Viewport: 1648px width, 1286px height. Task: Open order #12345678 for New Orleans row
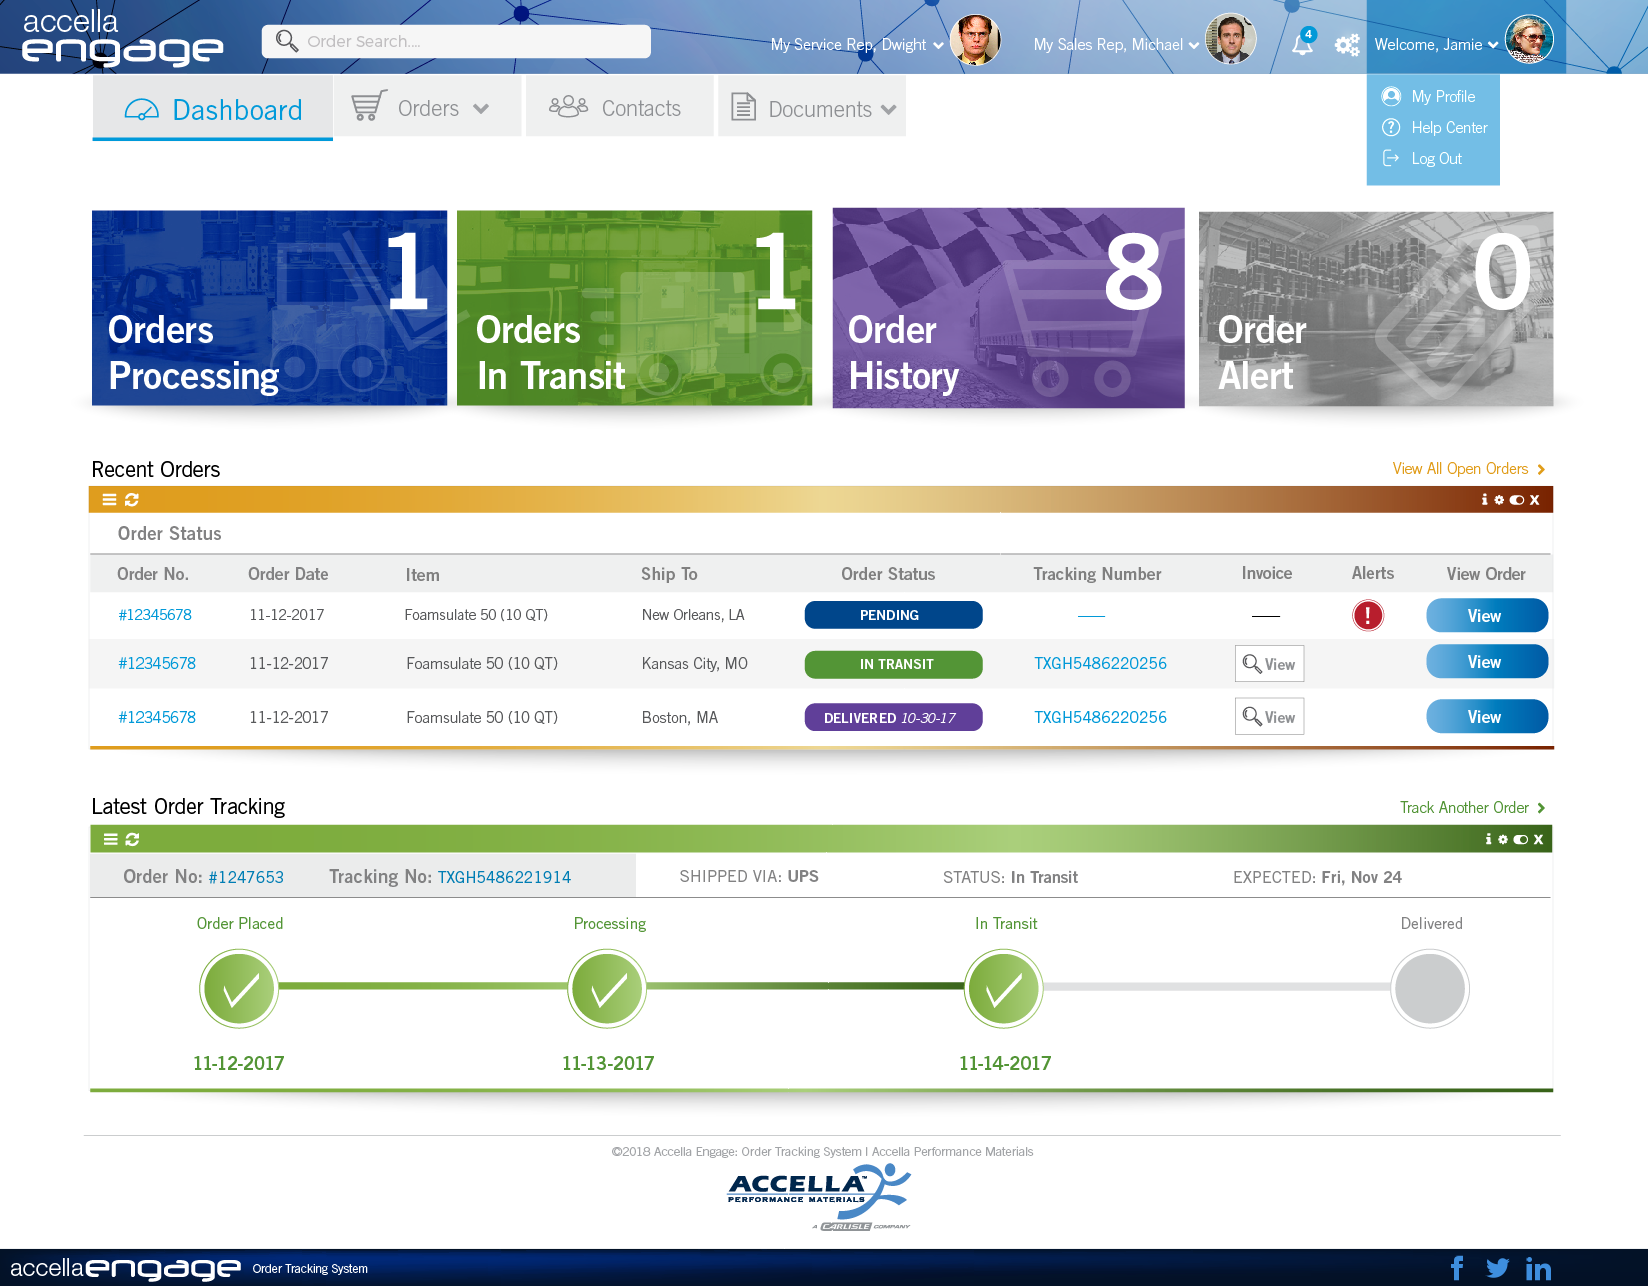tap(155, 615)
